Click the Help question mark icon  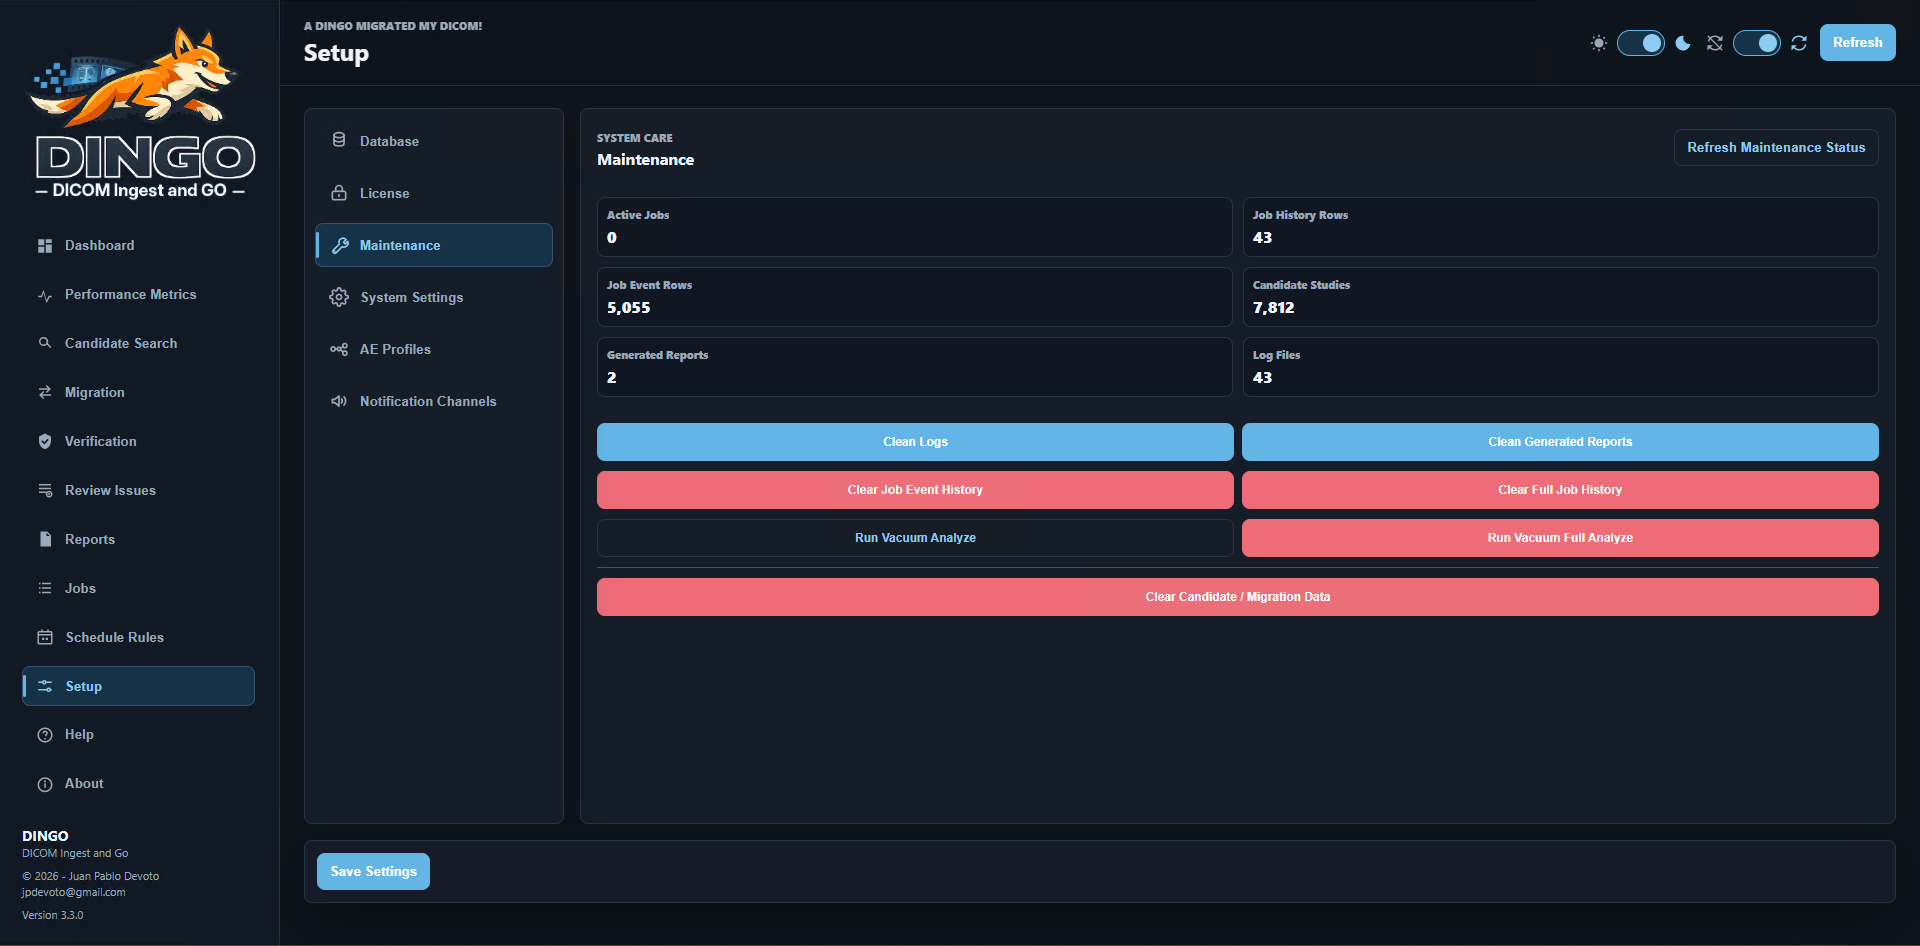tap(45, 735)
